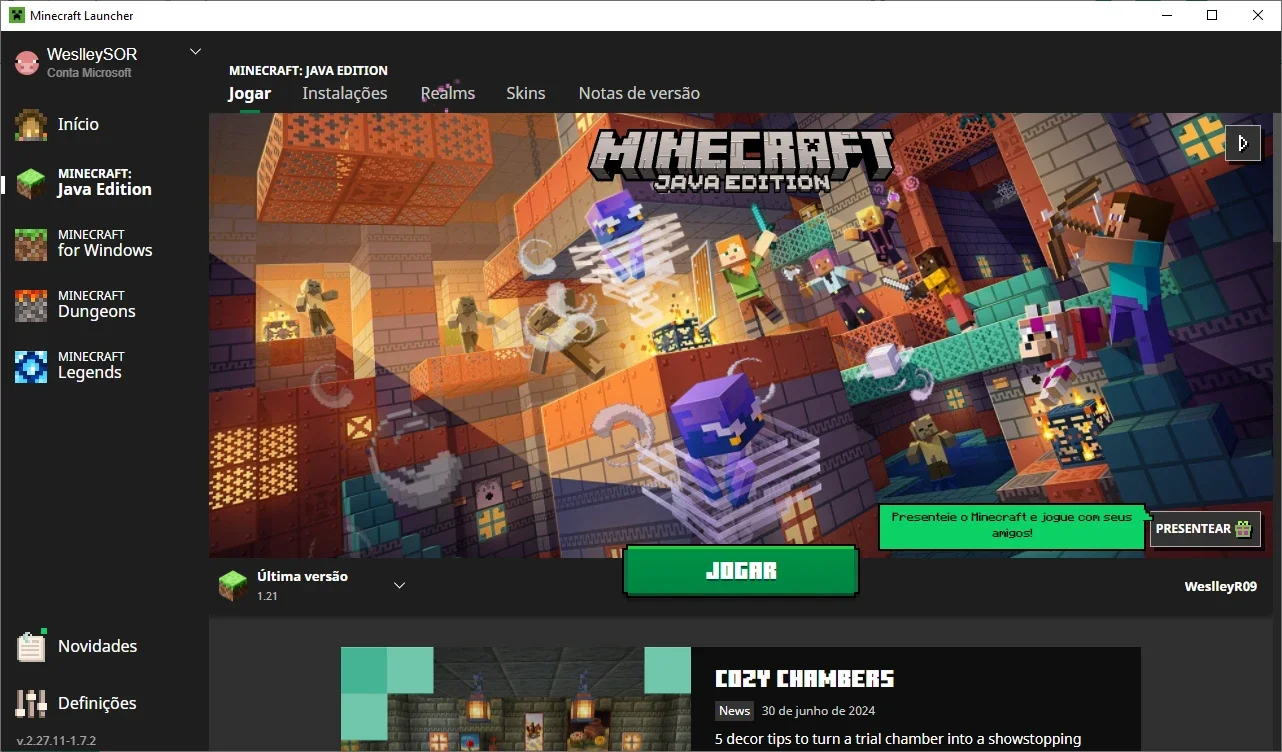Image resolution: width=1282 pixels, height=752 pixels.
Task: Click the Minecraft Java Edition banner logo
Action: click(740, 160)
